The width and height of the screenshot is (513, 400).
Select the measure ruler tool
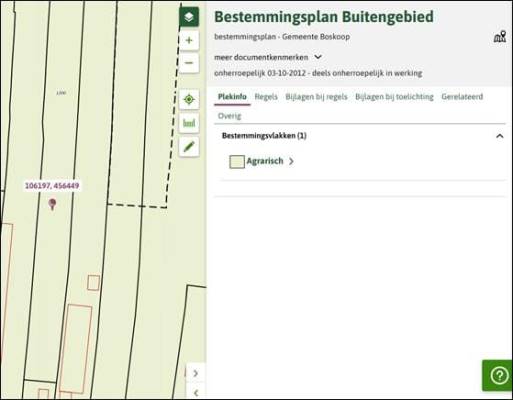189,123
